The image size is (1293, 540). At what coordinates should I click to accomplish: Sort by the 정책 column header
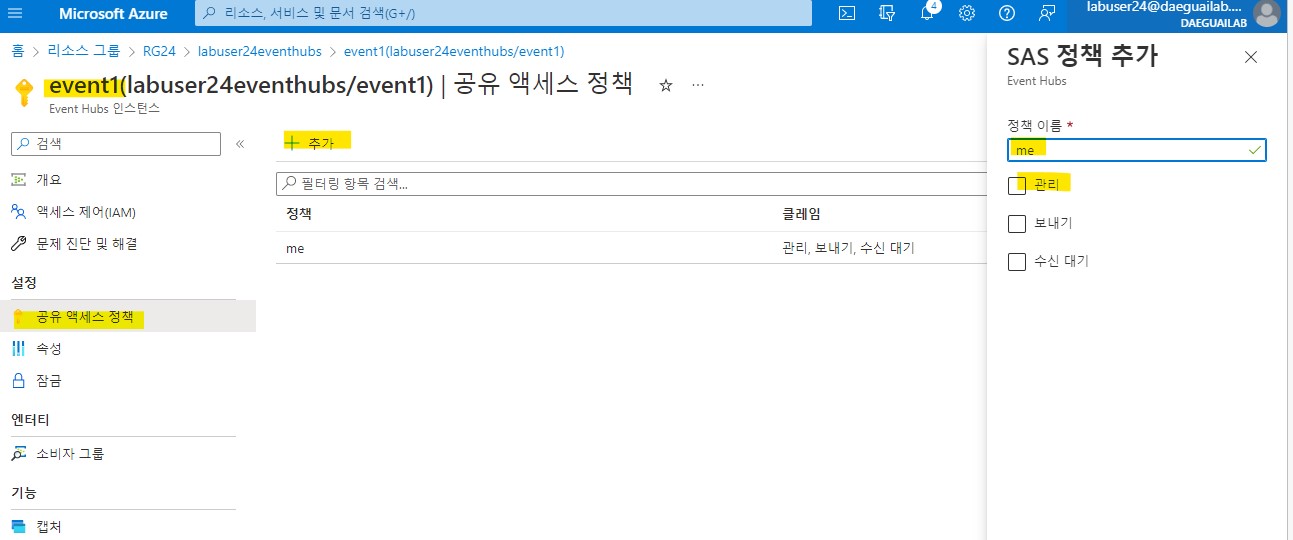click(x=298, y=215)
